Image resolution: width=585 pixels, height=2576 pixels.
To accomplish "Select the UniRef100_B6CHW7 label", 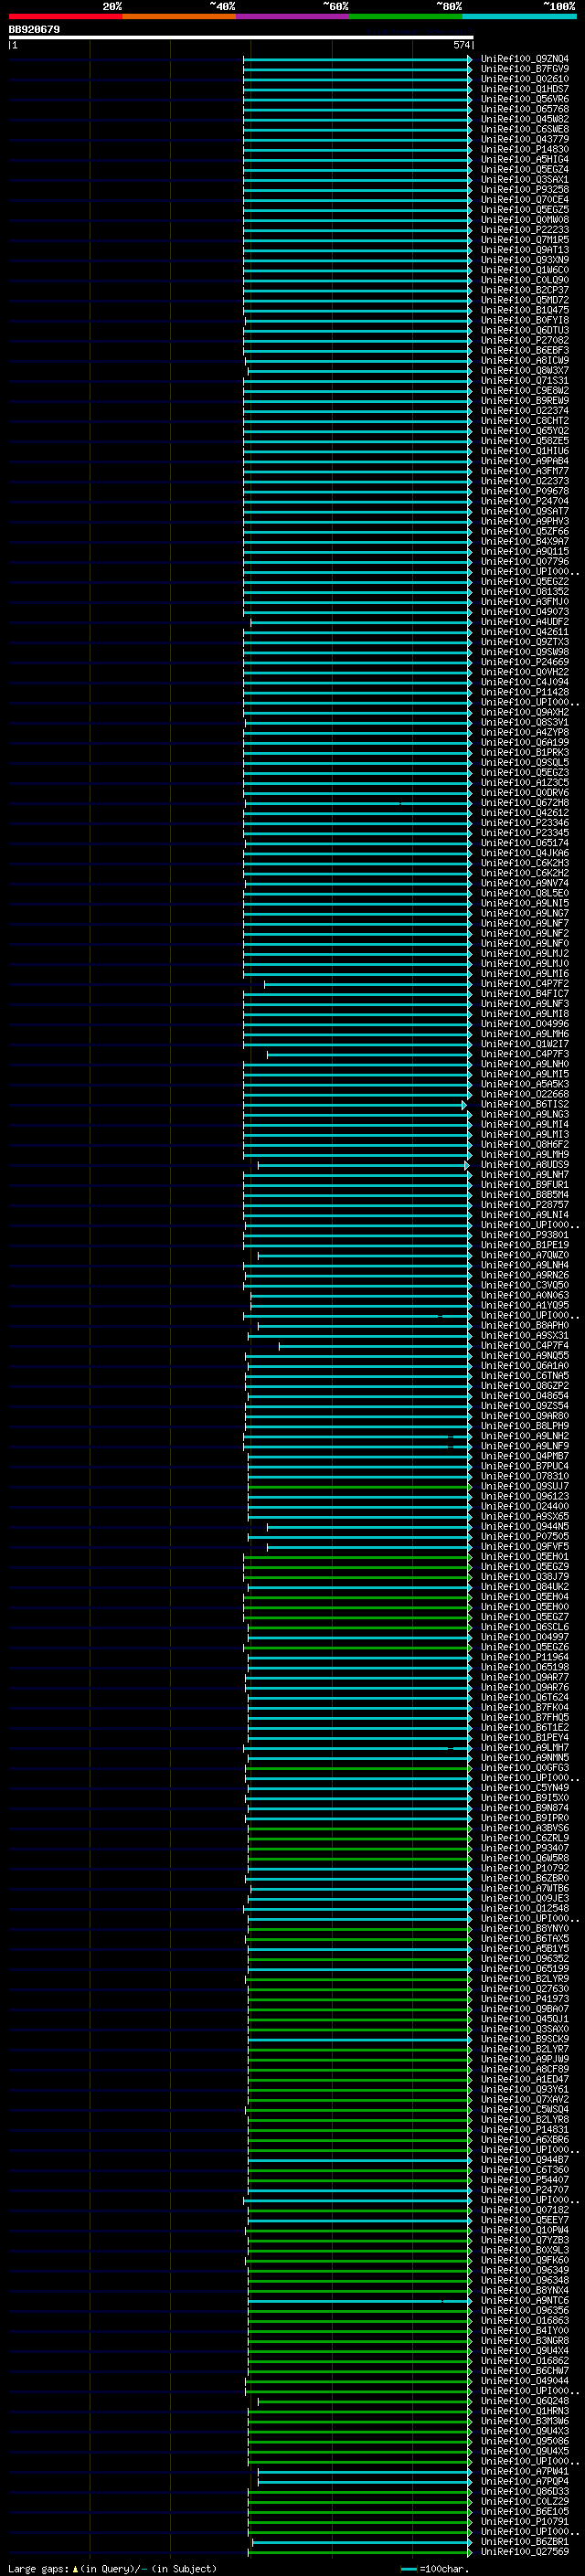I will (525, 2370).
